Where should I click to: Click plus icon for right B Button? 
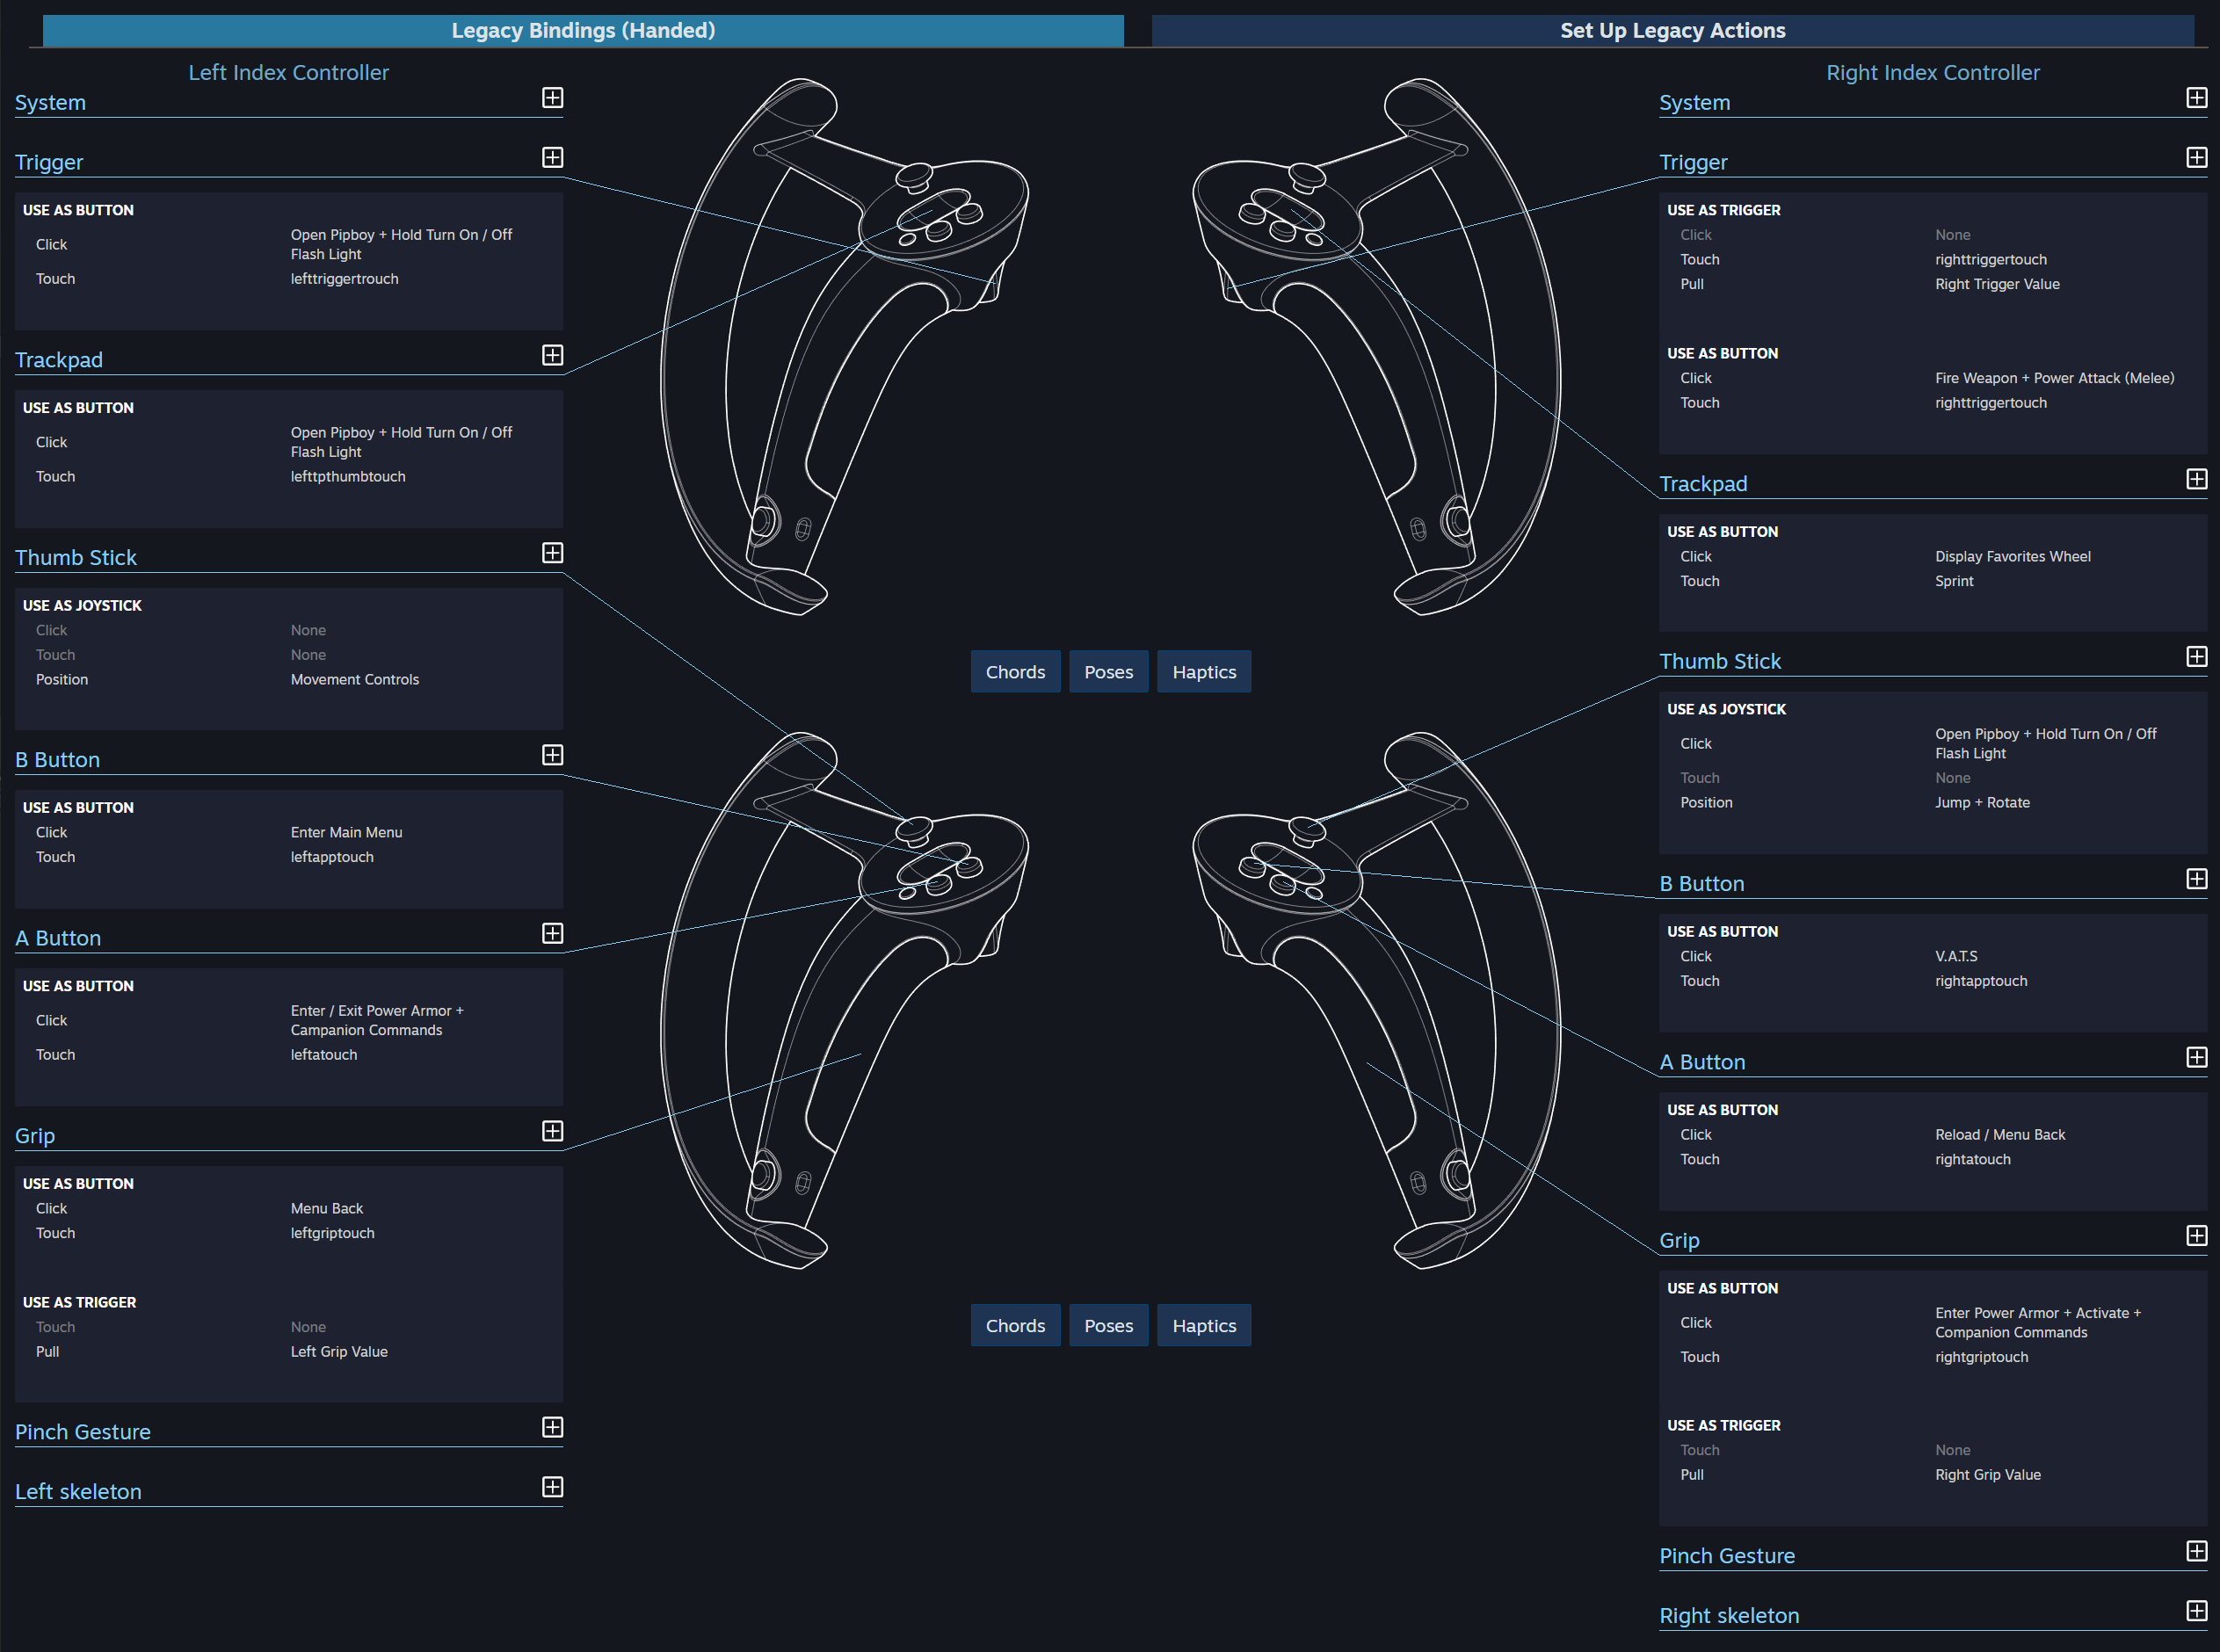[2196, 879]
